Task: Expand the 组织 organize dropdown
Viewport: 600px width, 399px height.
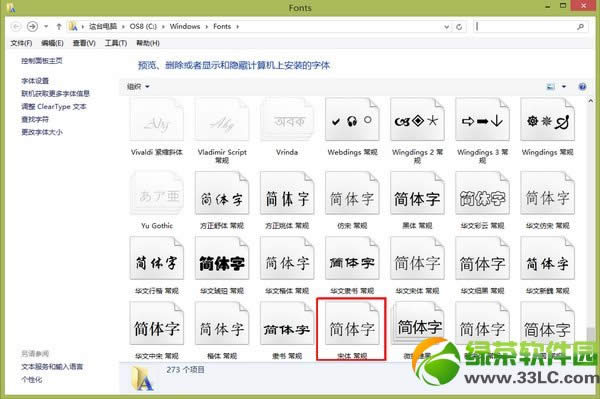Action: [138, 87]
